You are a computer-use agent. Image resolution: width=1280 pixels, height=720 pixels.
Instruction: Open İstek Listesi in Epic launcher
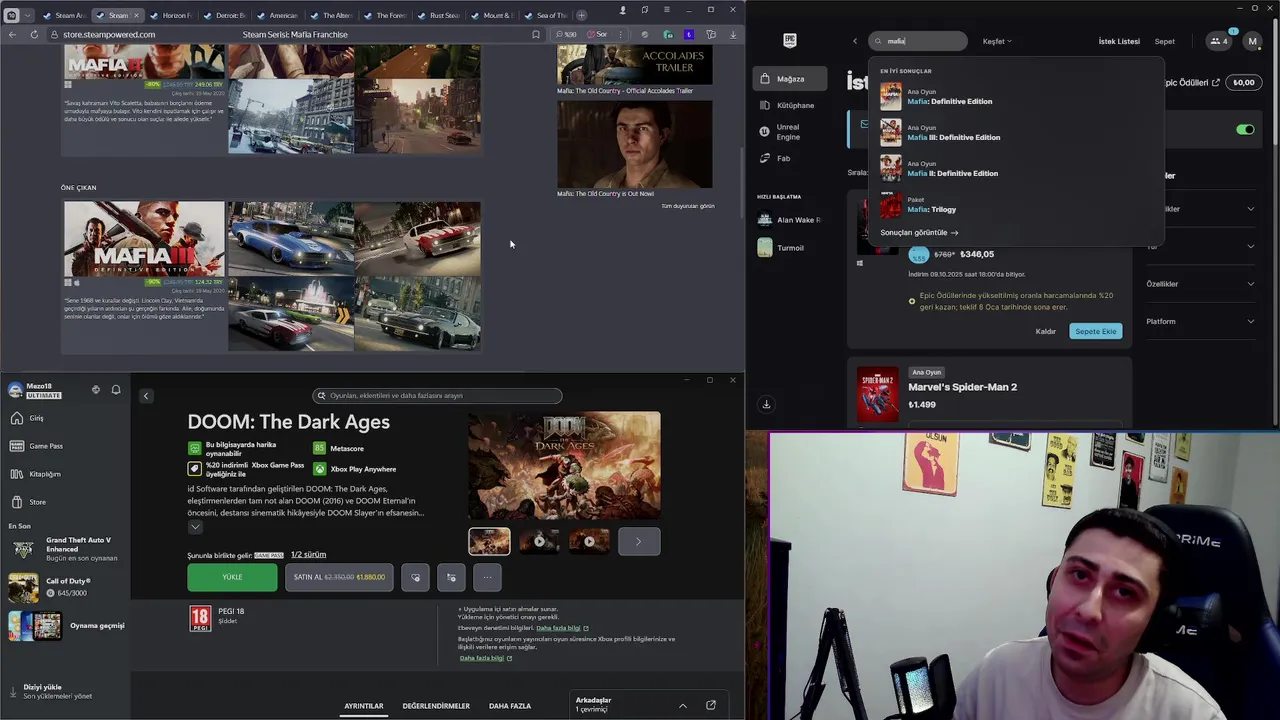pyautogui.click(x=1119, y=41)
